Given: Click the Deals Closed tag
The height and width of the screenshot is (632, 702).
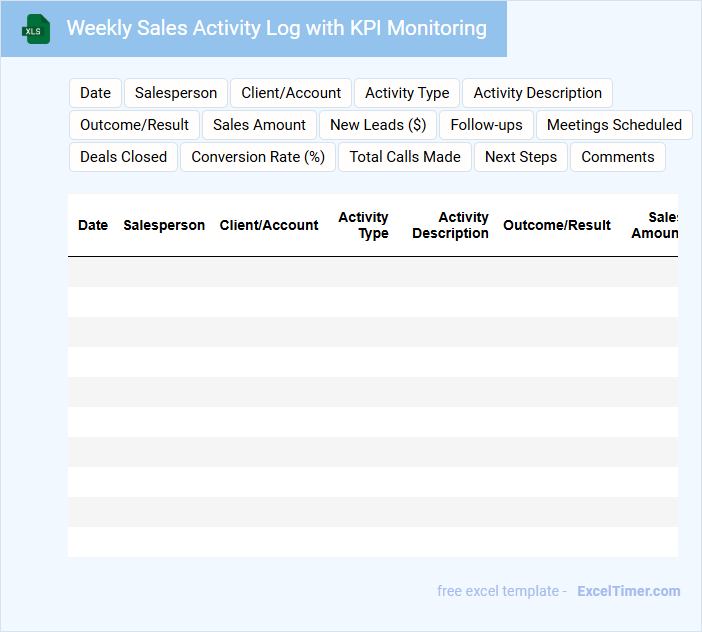Looking at the screenshot, I should (123, 157).
